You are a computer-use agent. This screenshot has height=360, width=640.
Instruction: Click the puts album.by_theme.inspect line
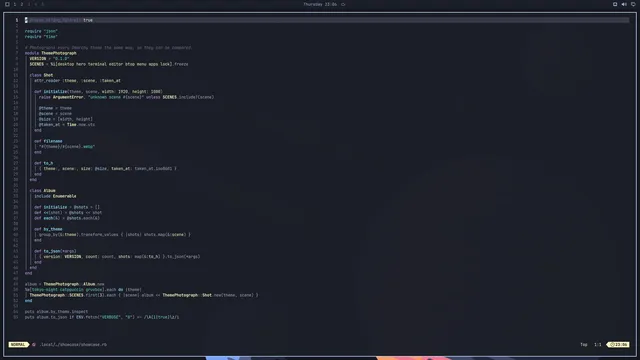pos(56,311)
